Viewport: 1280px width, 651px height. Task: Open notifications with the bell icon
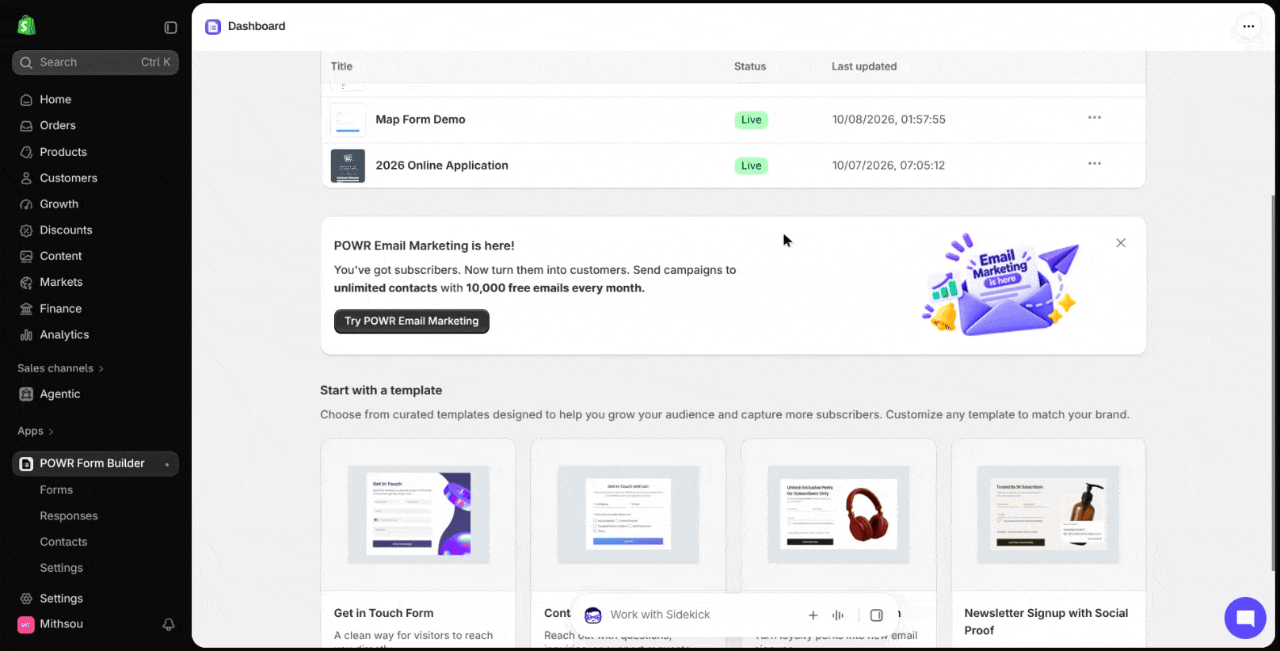(x=169, y=624)
